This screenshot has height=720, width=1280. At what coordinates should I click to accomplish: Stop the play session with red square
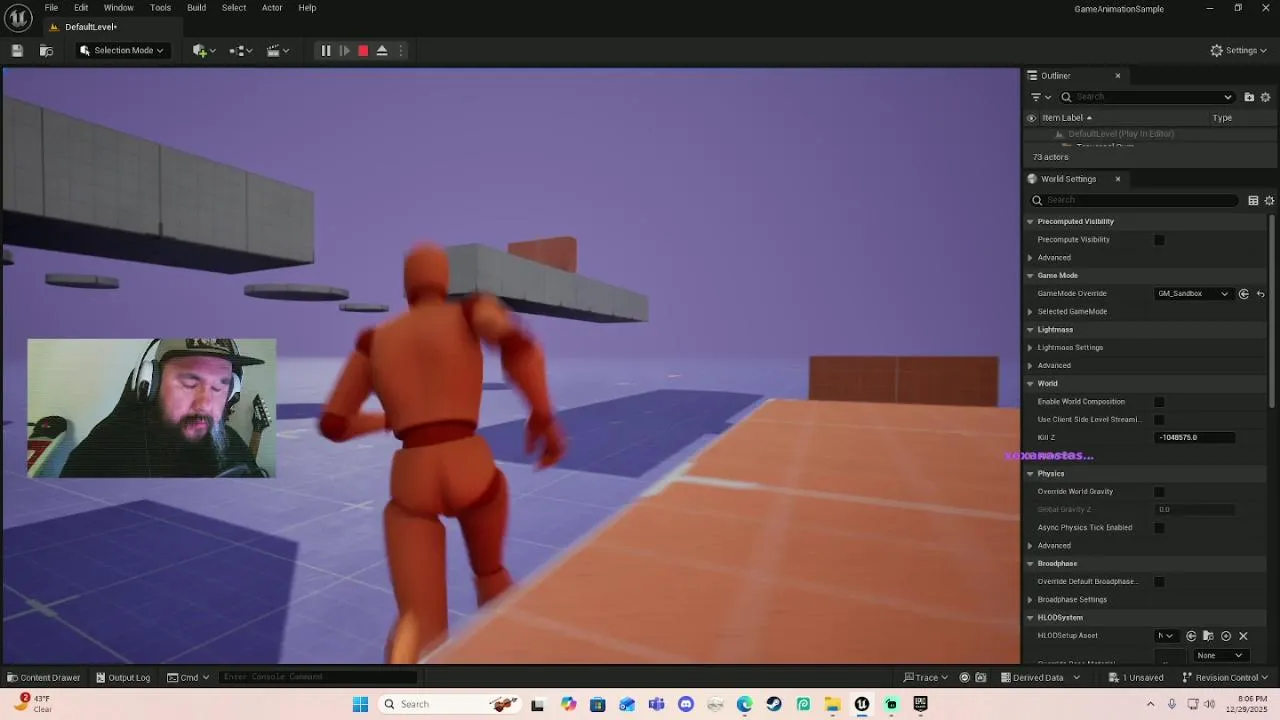click(363, 50)
